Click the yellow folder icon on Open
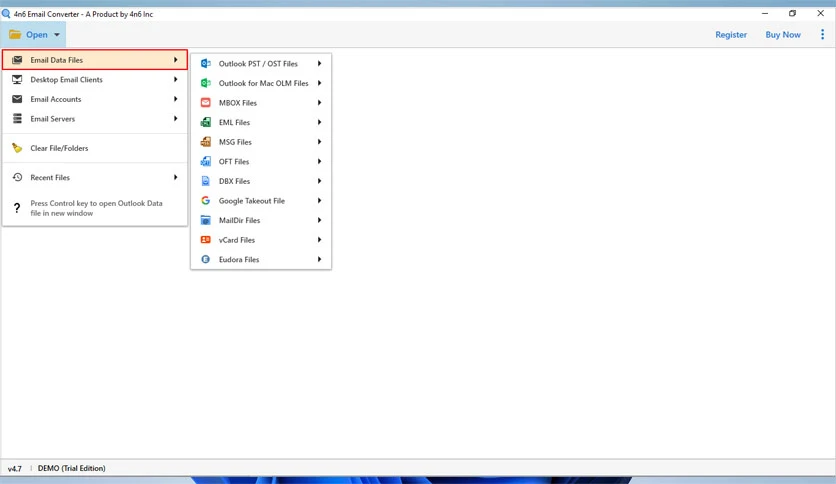Image resolution: width=836 pixels, height=484 pixels. (x=15, y=35)
